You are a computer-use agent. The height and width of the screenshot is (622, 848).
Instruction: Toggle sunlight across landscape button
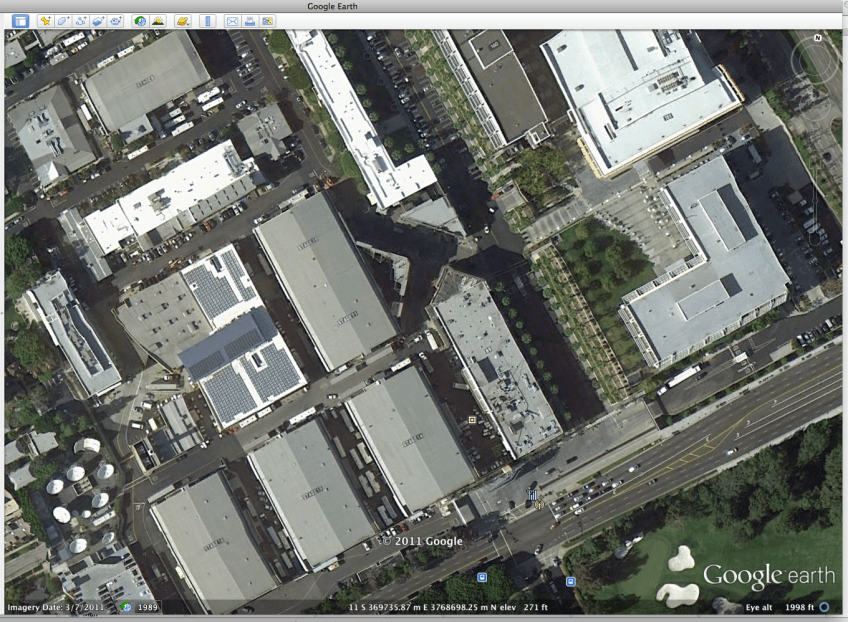click(x=157, y=21)
